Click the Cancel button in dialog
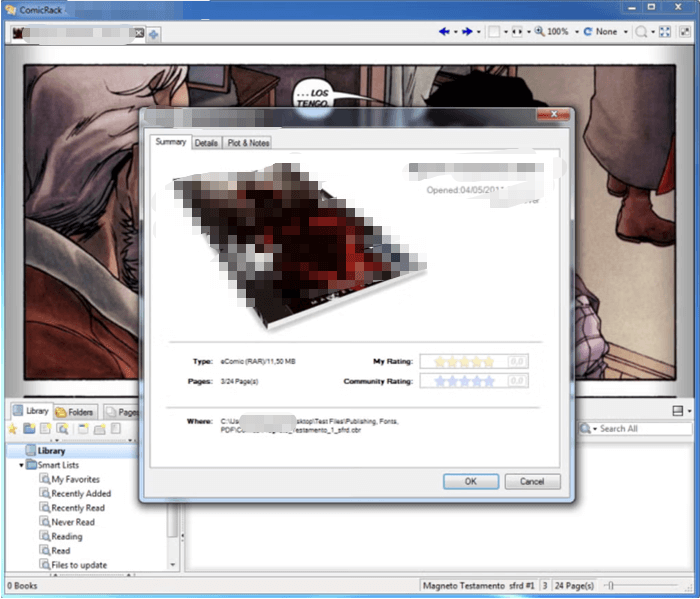 [532, 481]
